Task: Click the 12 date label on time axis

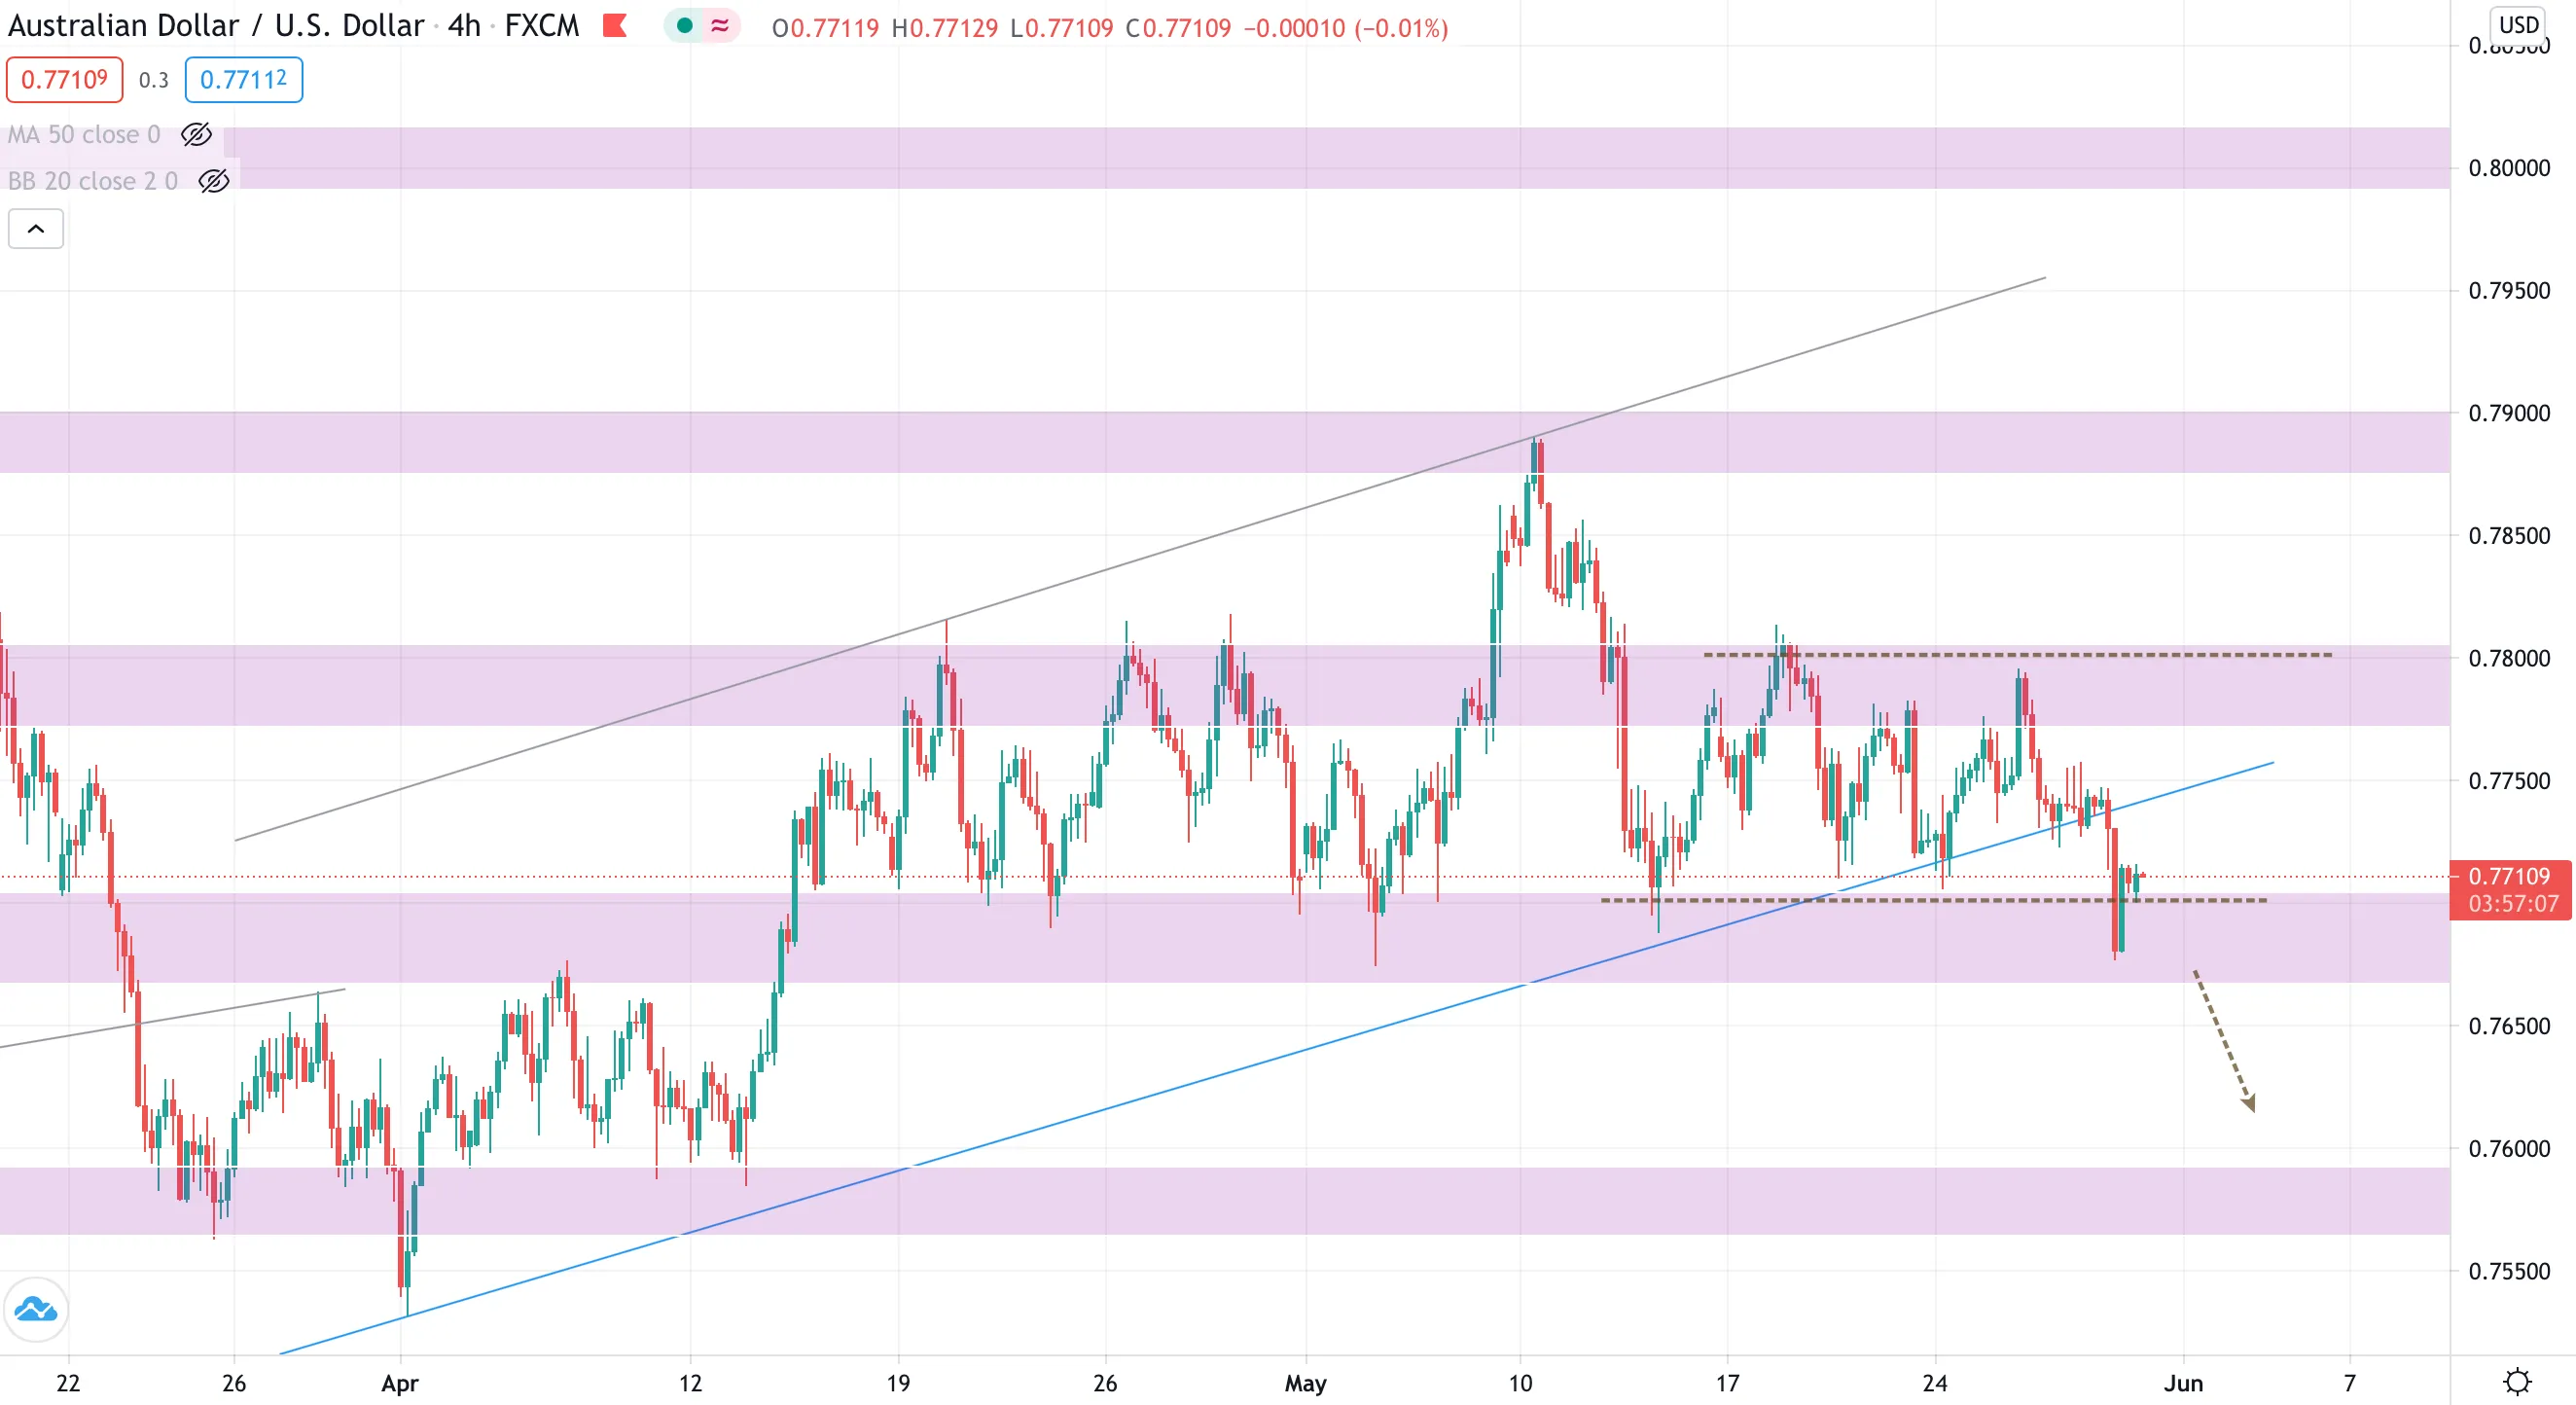Action: click(690, 1383)
